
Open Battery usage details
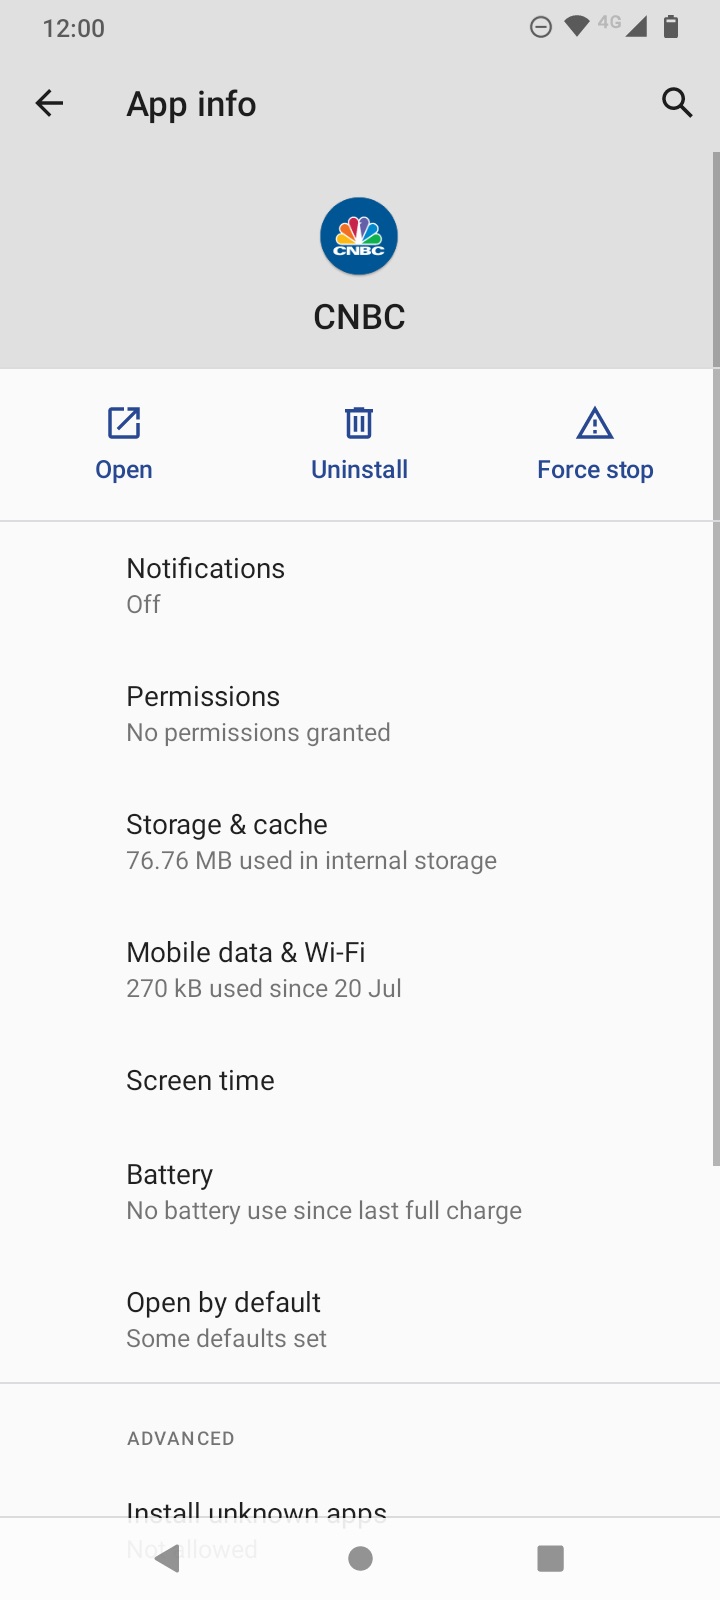[x=360, y=1191]
